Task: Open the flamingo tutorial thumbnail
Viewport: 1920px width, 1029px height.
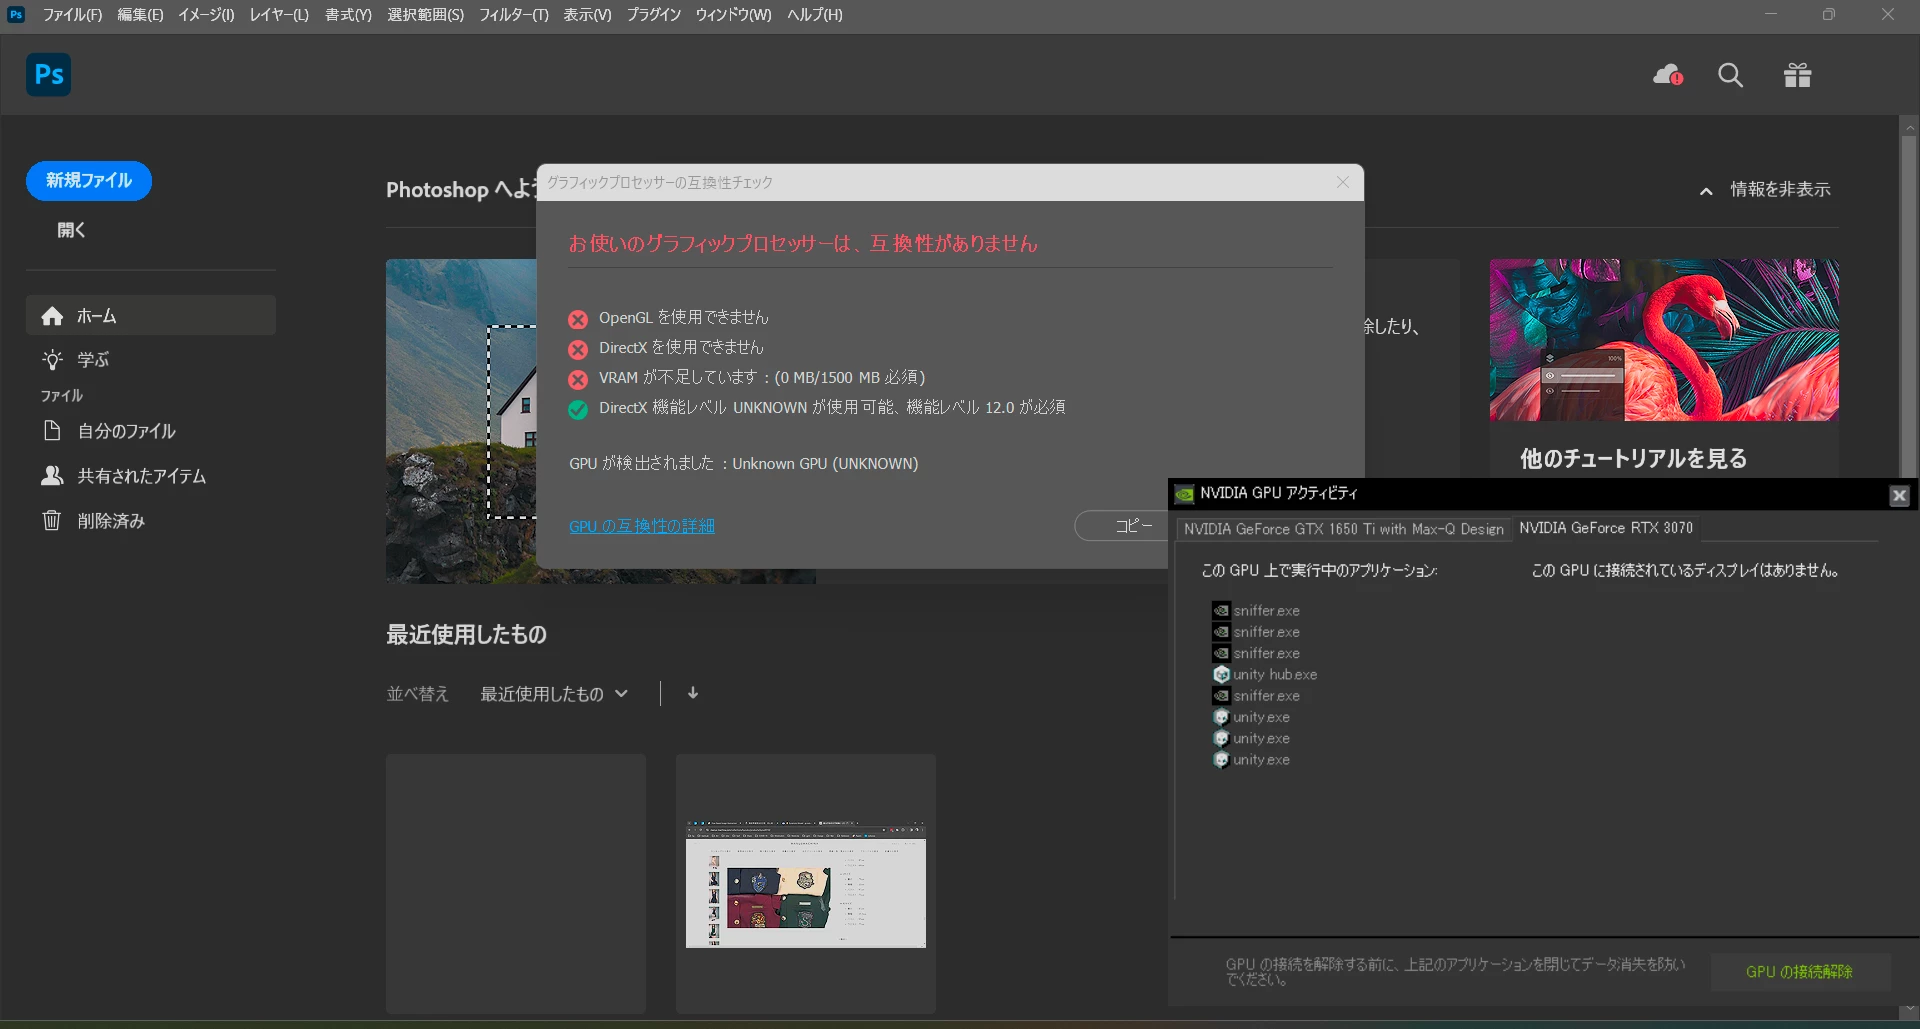Action: [x=1664, y=340]
